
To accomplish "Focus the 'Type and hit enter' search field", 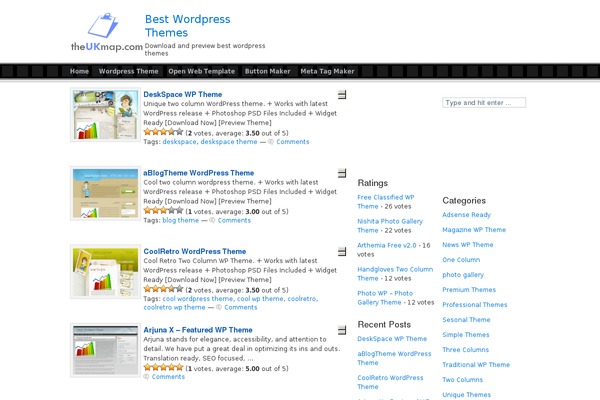I will (484, 103).
